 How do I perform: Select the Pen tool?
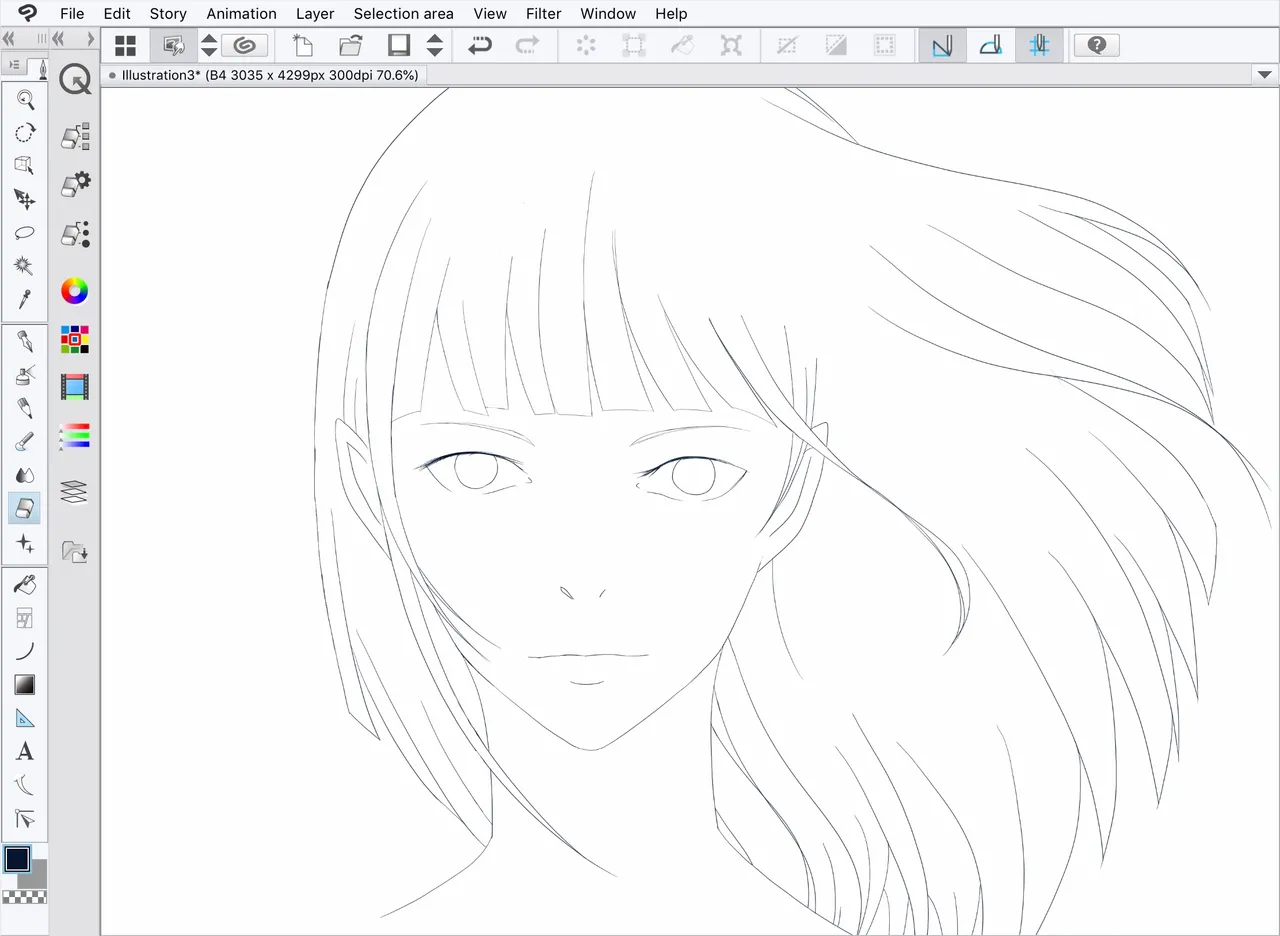[25, 342]
